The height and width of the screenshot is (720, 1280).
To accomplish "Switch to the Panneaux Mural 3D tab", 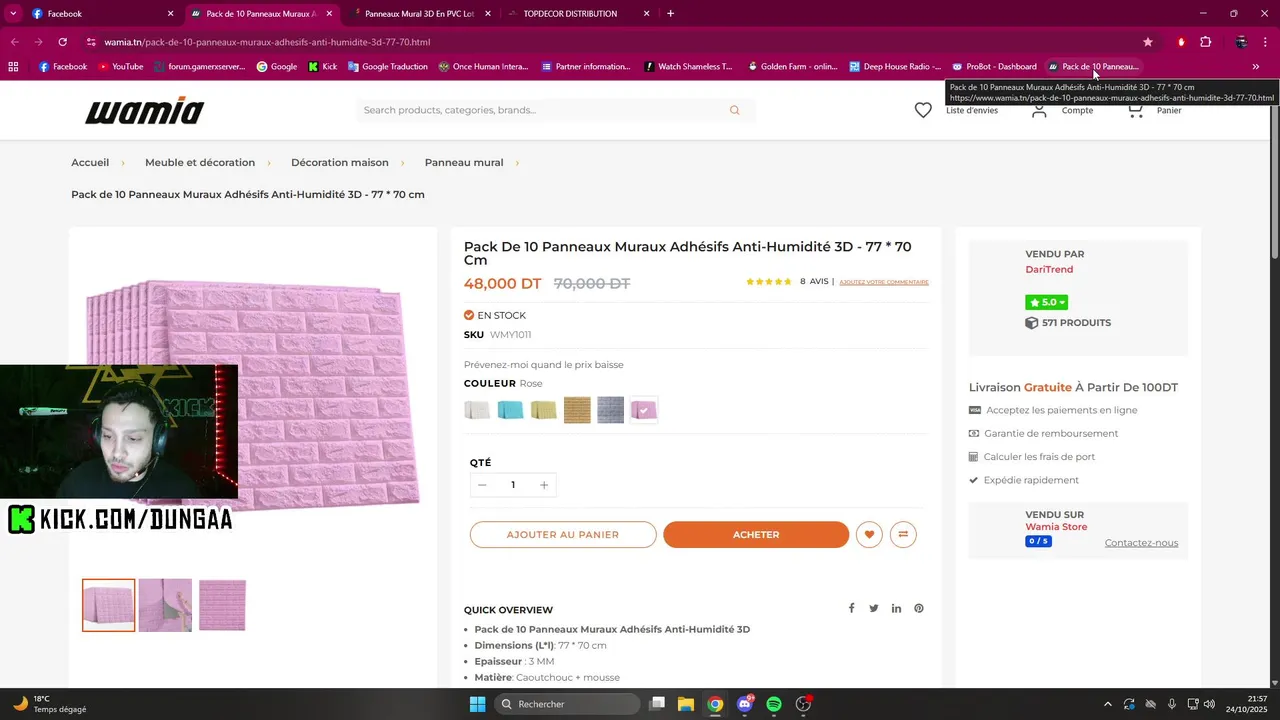I will [418, 14].
